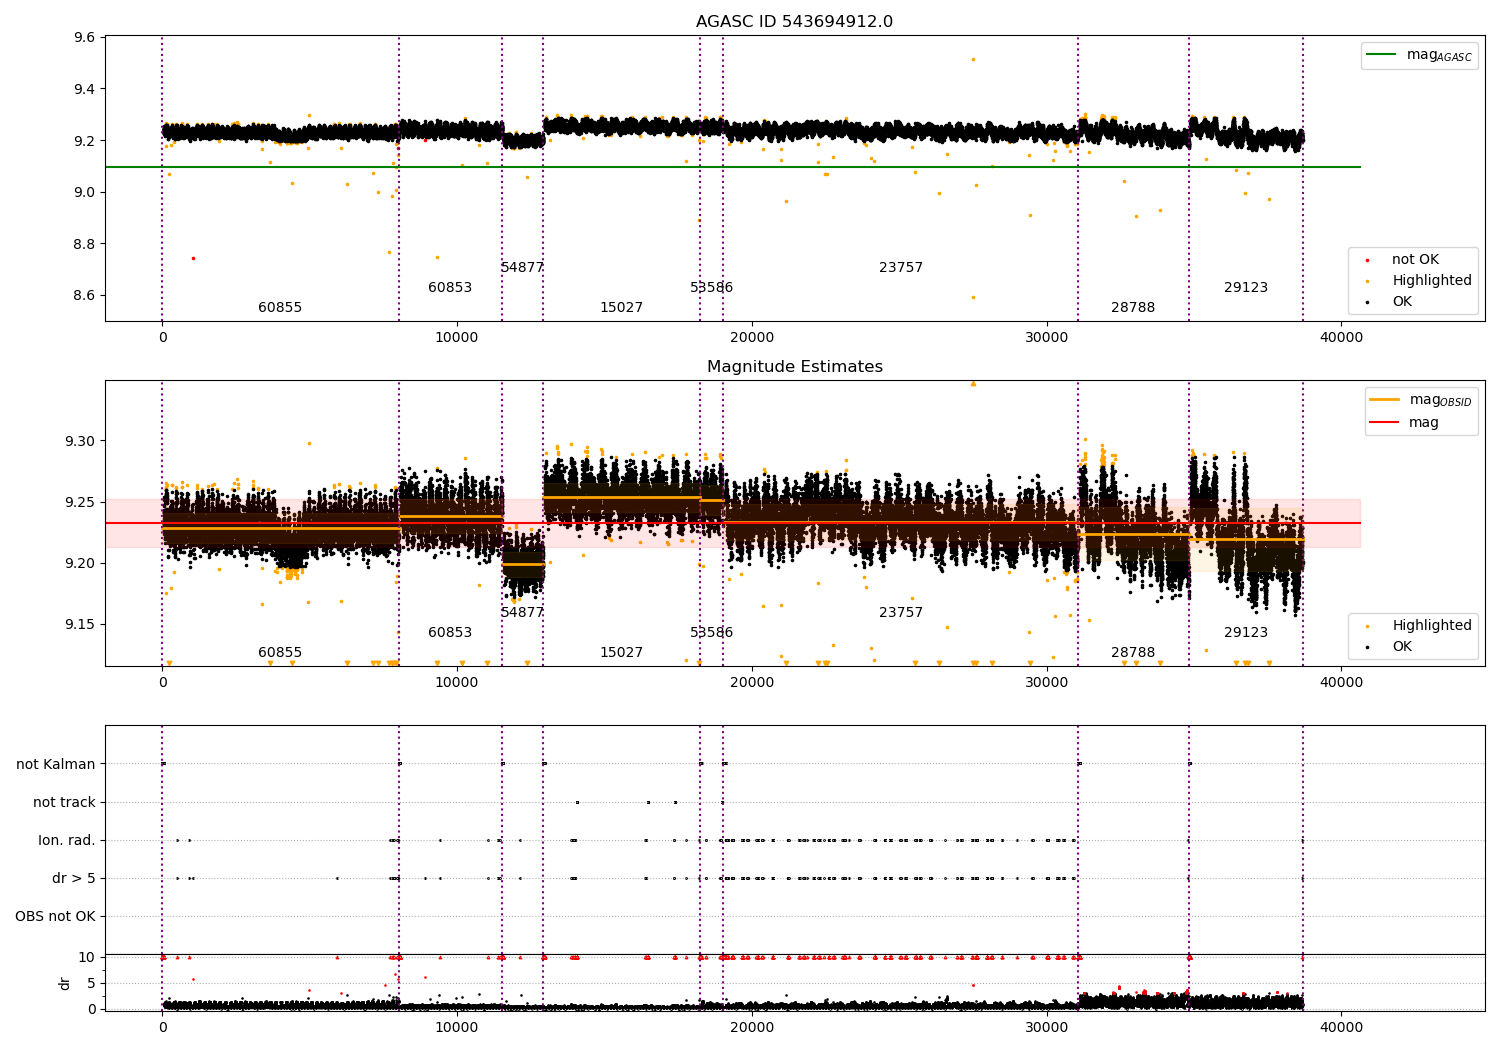
Task: Click x-axis tick 10000 of AGASC ID plot
Action: coord(457,337)
